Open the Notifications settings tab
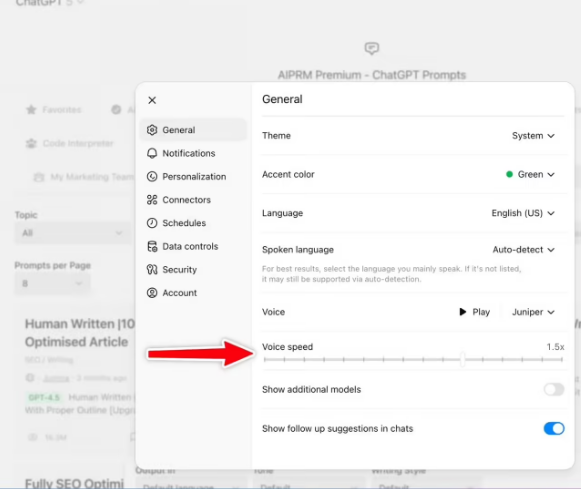Image resolution: width=581 pixels, height=489 pixels. tap(193, 153)
